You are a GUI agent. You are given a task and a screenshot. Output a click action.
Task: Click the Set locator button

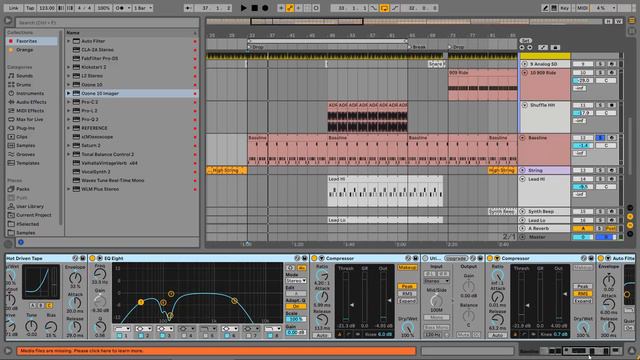pos(526,41)
